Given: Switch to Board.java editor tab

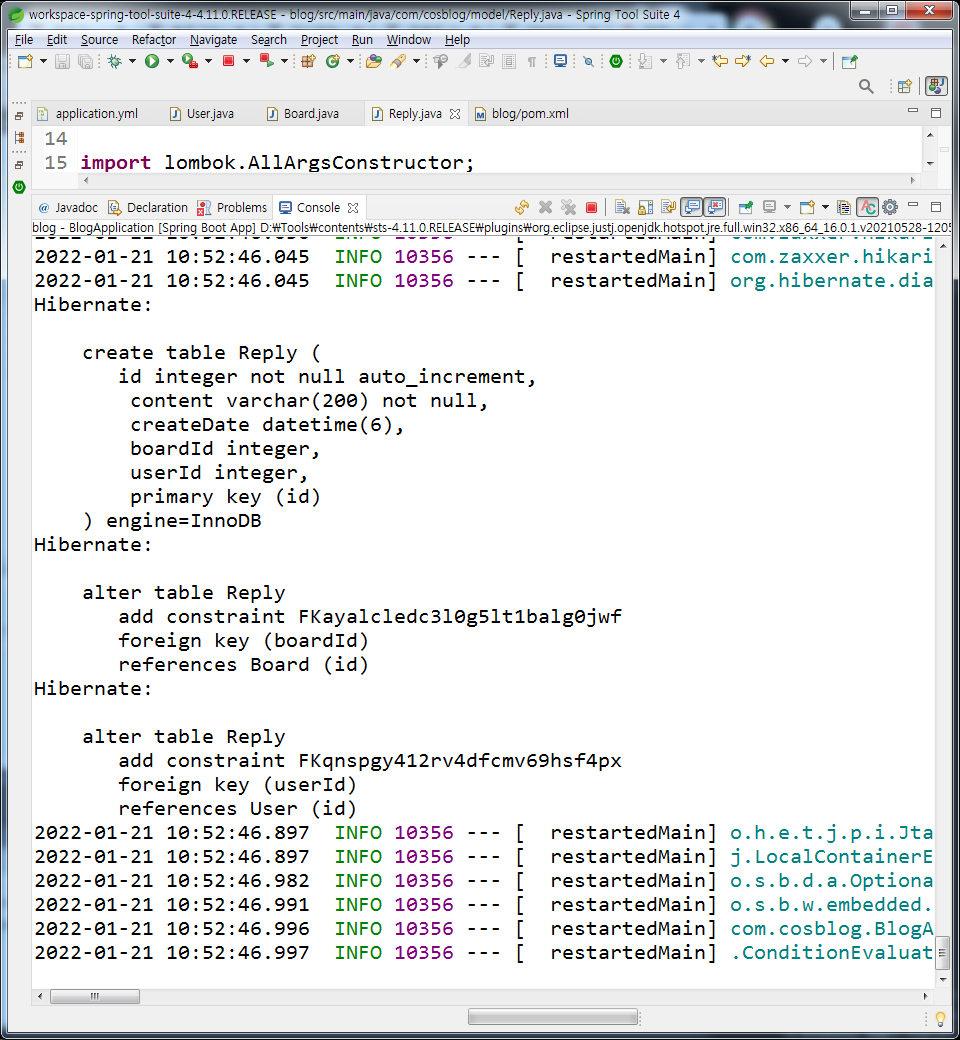Looking at the screenshot, I should tap(303, 114).
